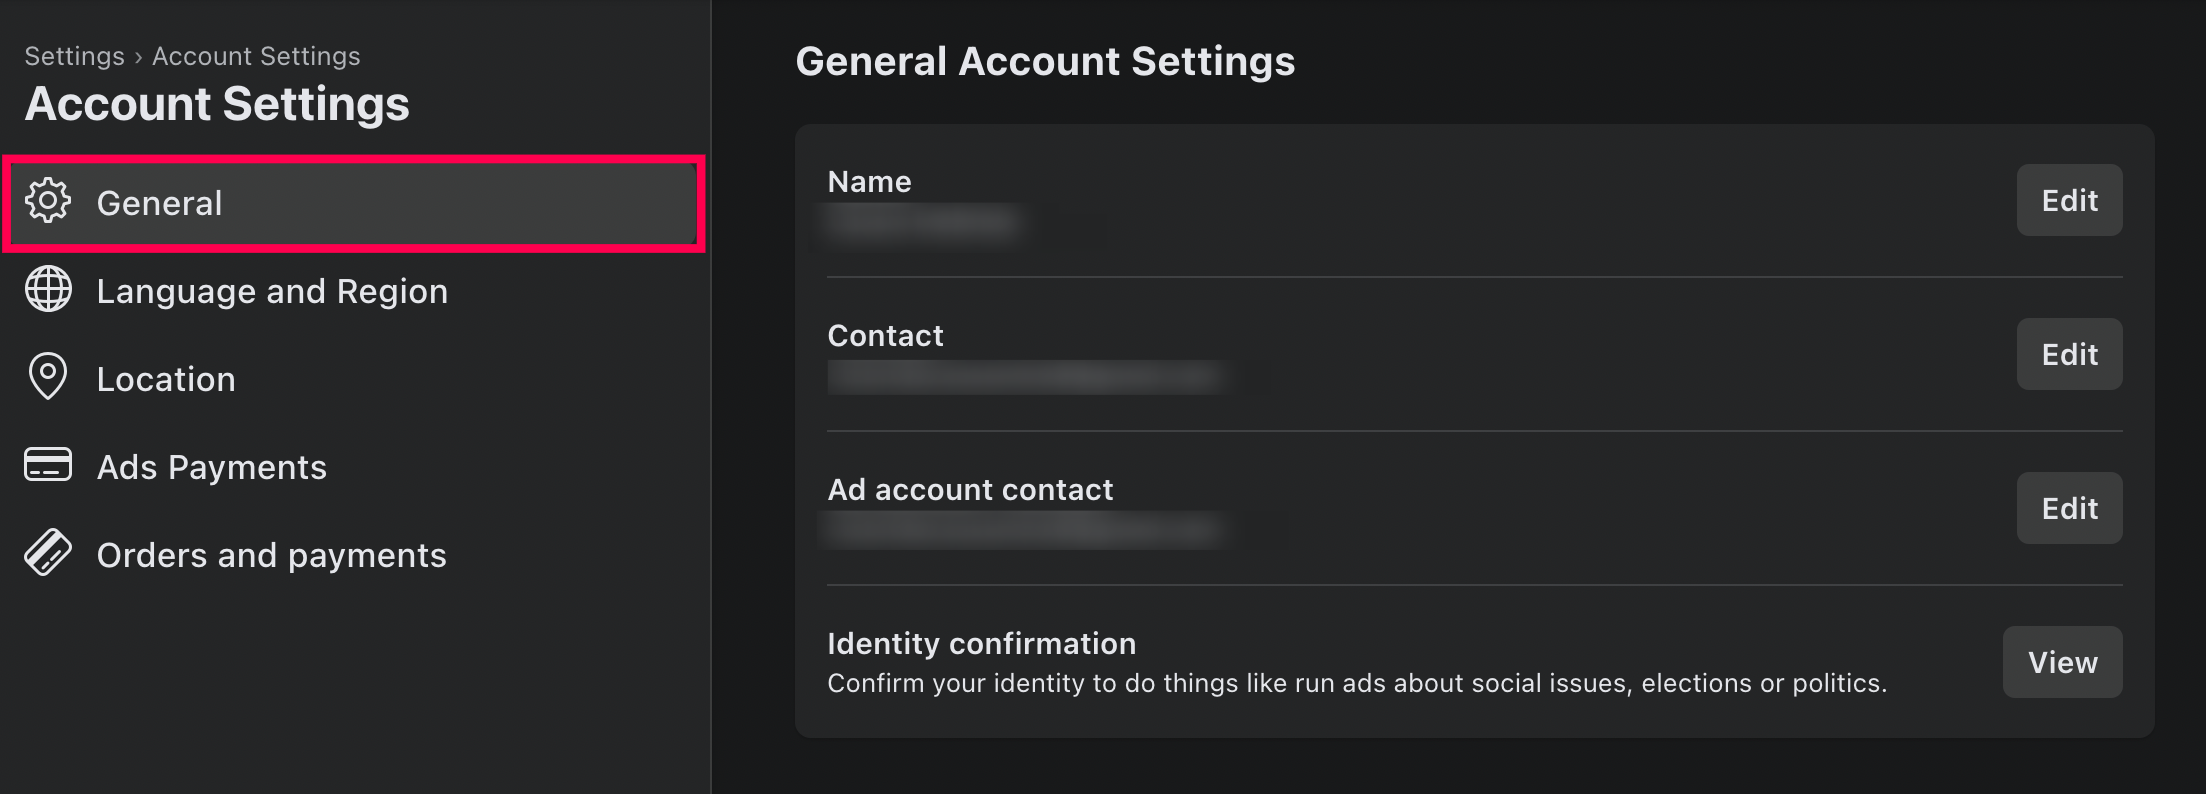Open the Language and Region section
2206x794 pixels.
(272, 291)
